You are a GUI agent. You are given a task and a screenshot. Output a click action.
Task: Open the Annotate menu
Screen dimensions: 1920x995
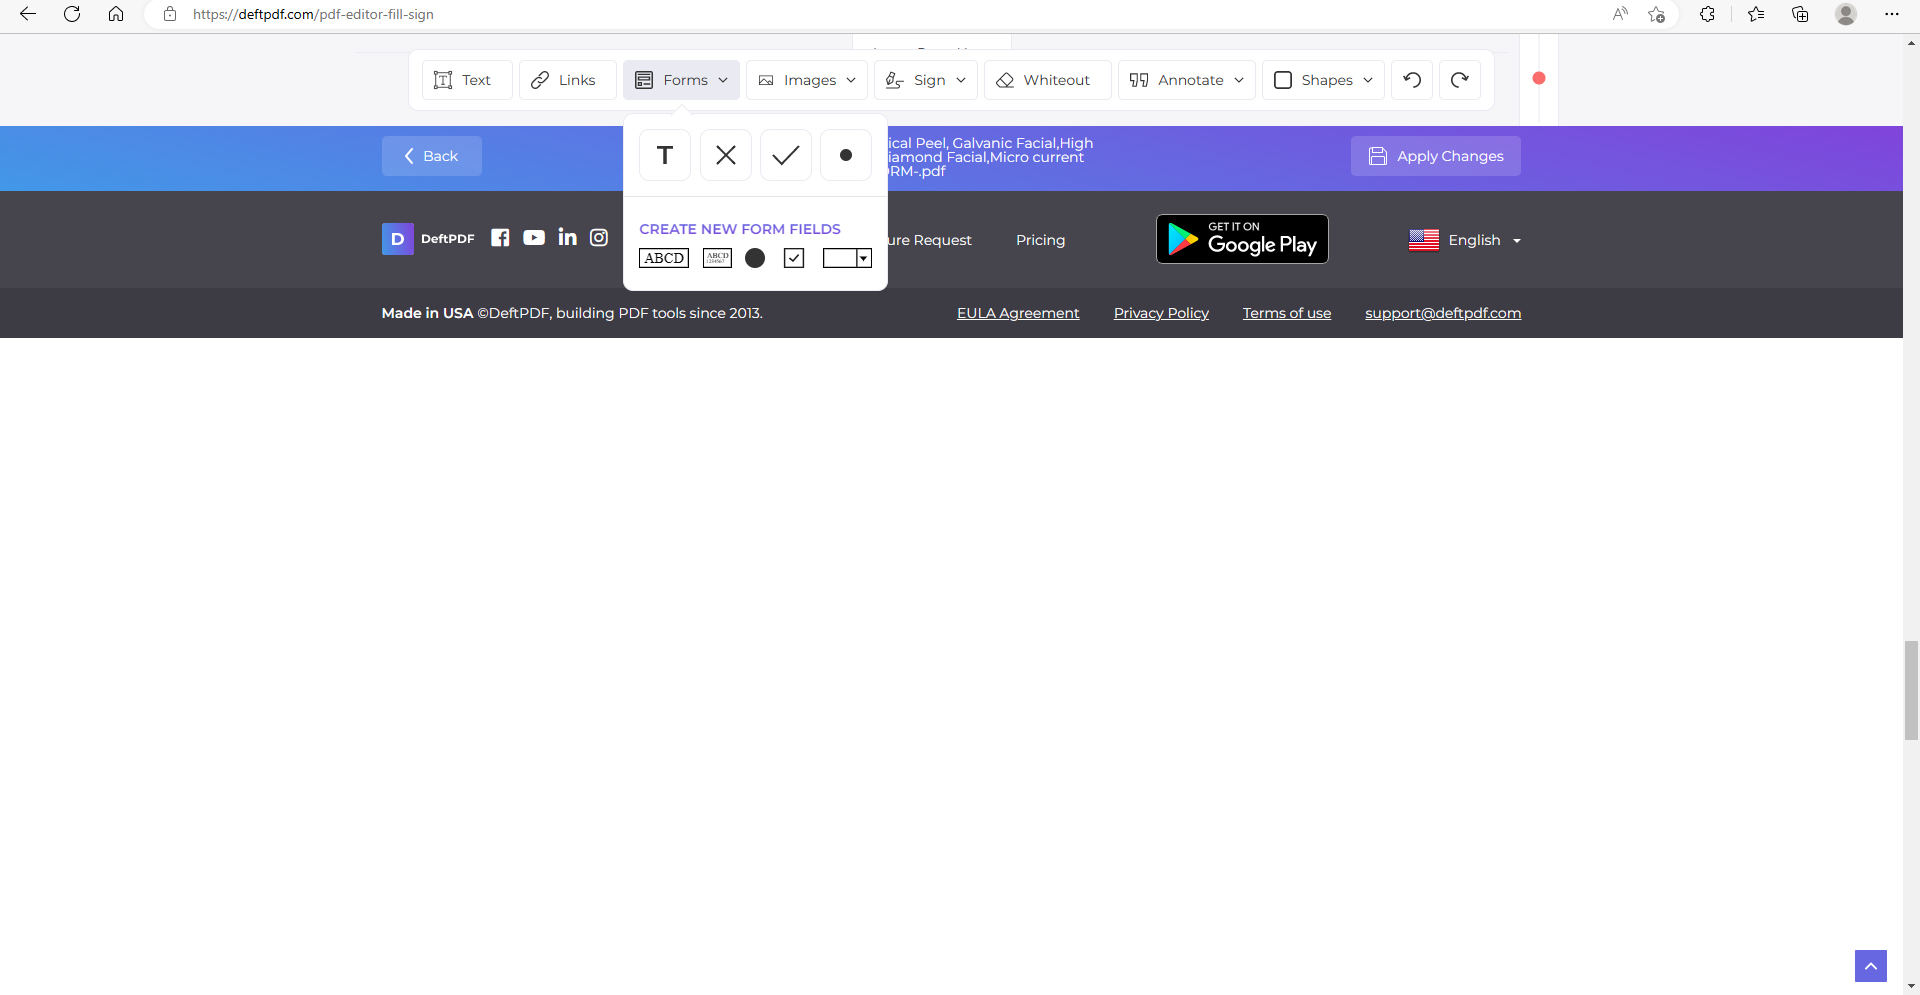click(x=1186, y=80)
